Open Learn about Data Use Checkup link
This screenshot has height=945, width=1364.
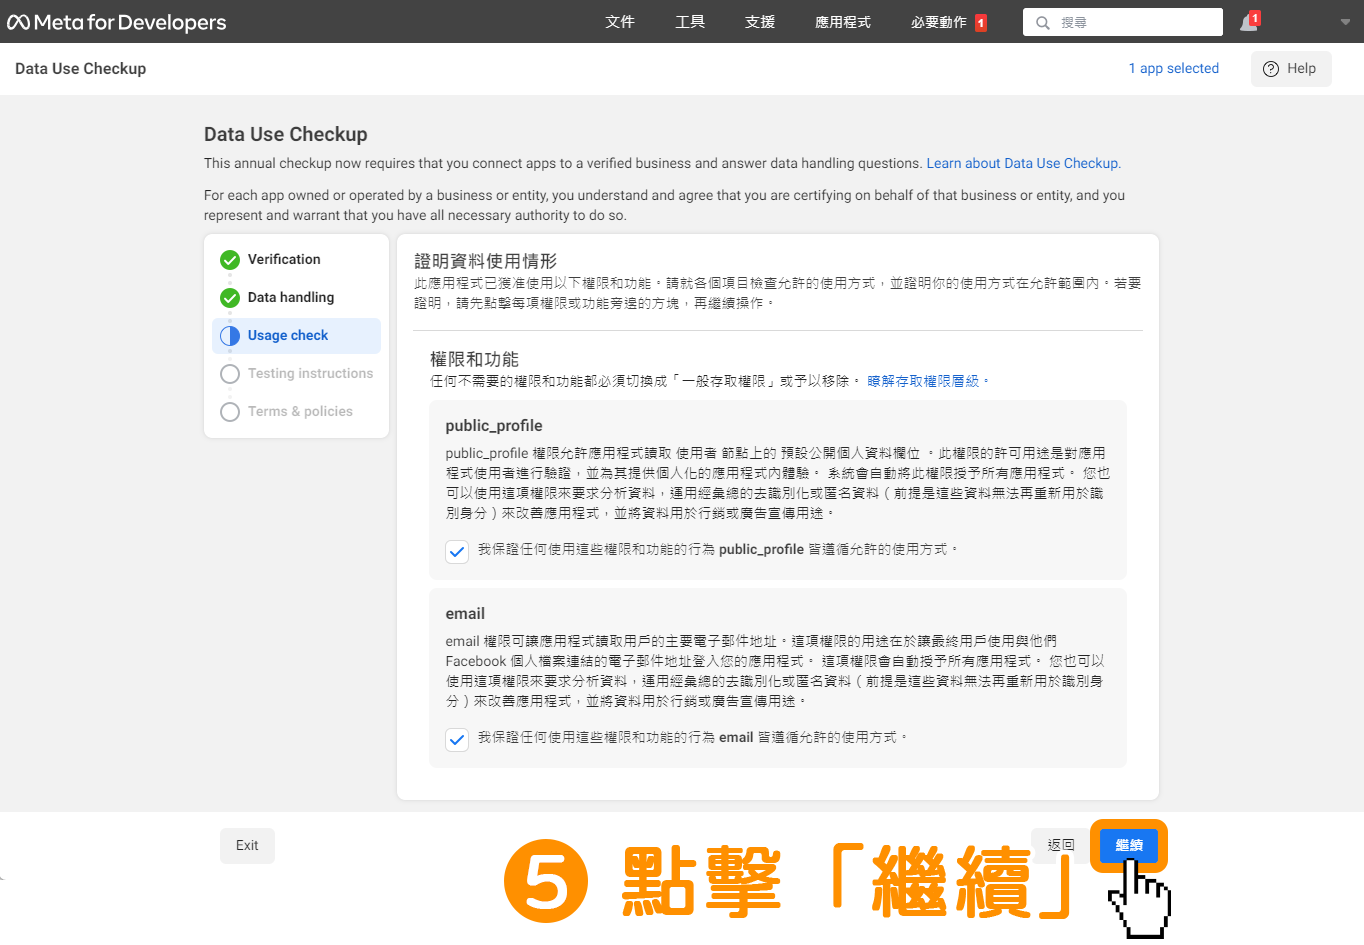pos(1022,163)
